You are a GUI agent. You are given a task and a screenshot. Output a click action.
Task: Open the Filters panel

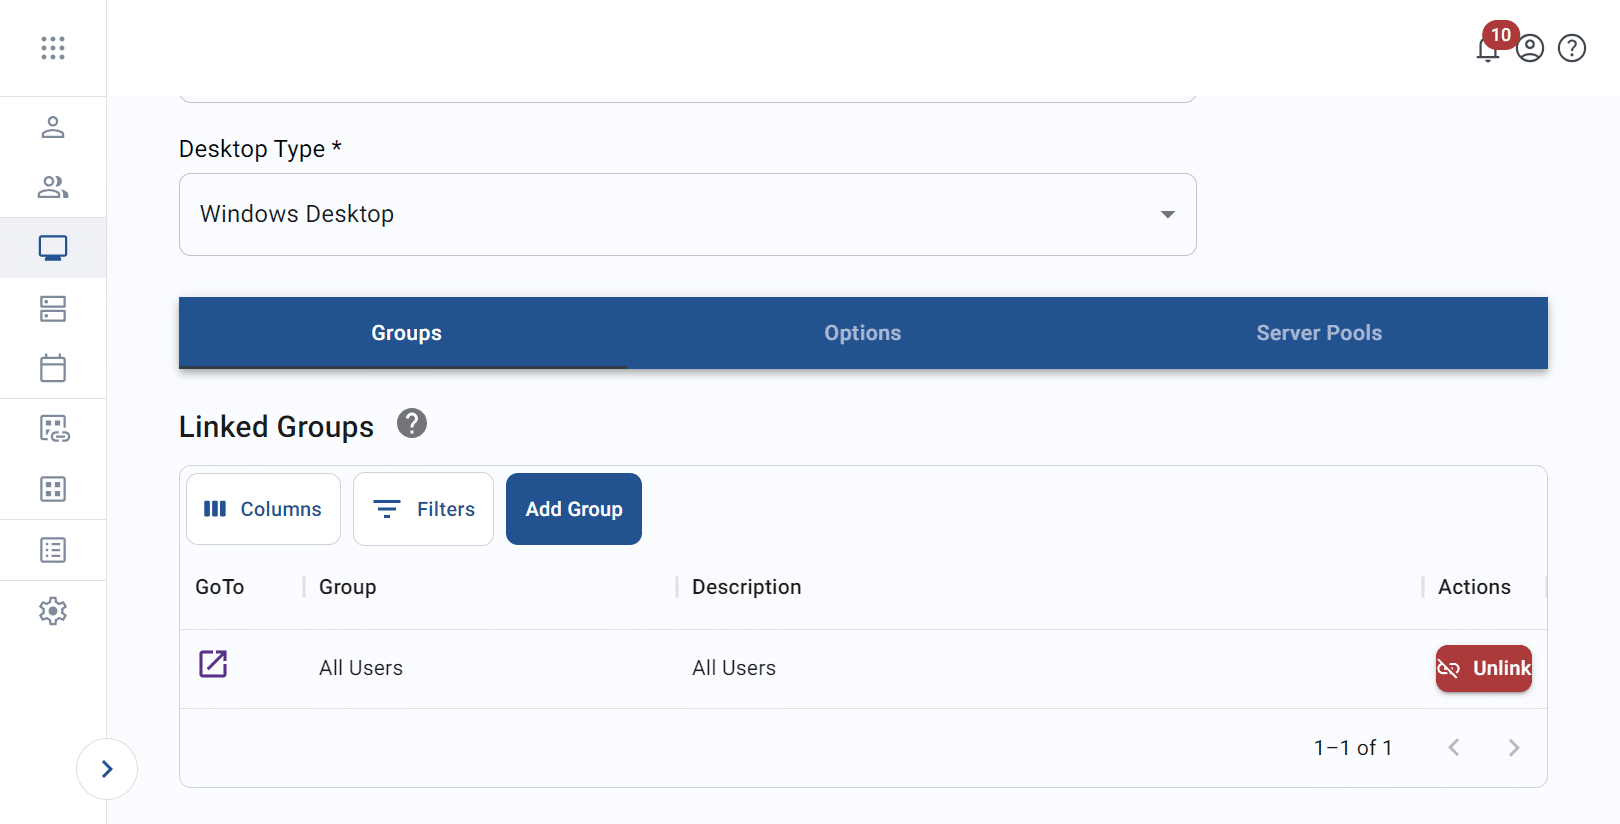(x=423, y=509)
